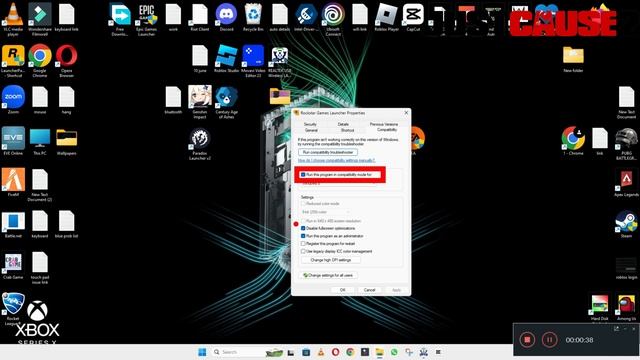This screenshot has width=640, height=360.
Task: Toggle Run this program in compatibility mode
Action: [x=303, y=175]
